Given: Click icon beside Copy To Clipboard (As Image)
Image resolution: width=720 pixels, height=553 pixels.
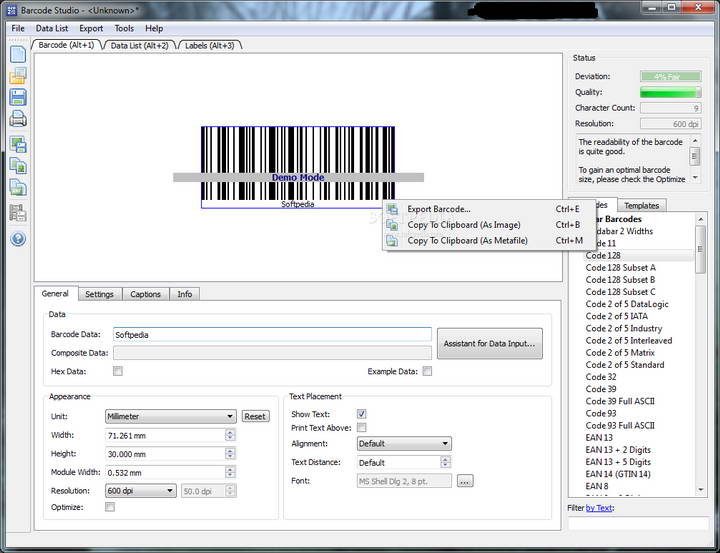Looking at the screenshot, I should [x=392, y=225].
